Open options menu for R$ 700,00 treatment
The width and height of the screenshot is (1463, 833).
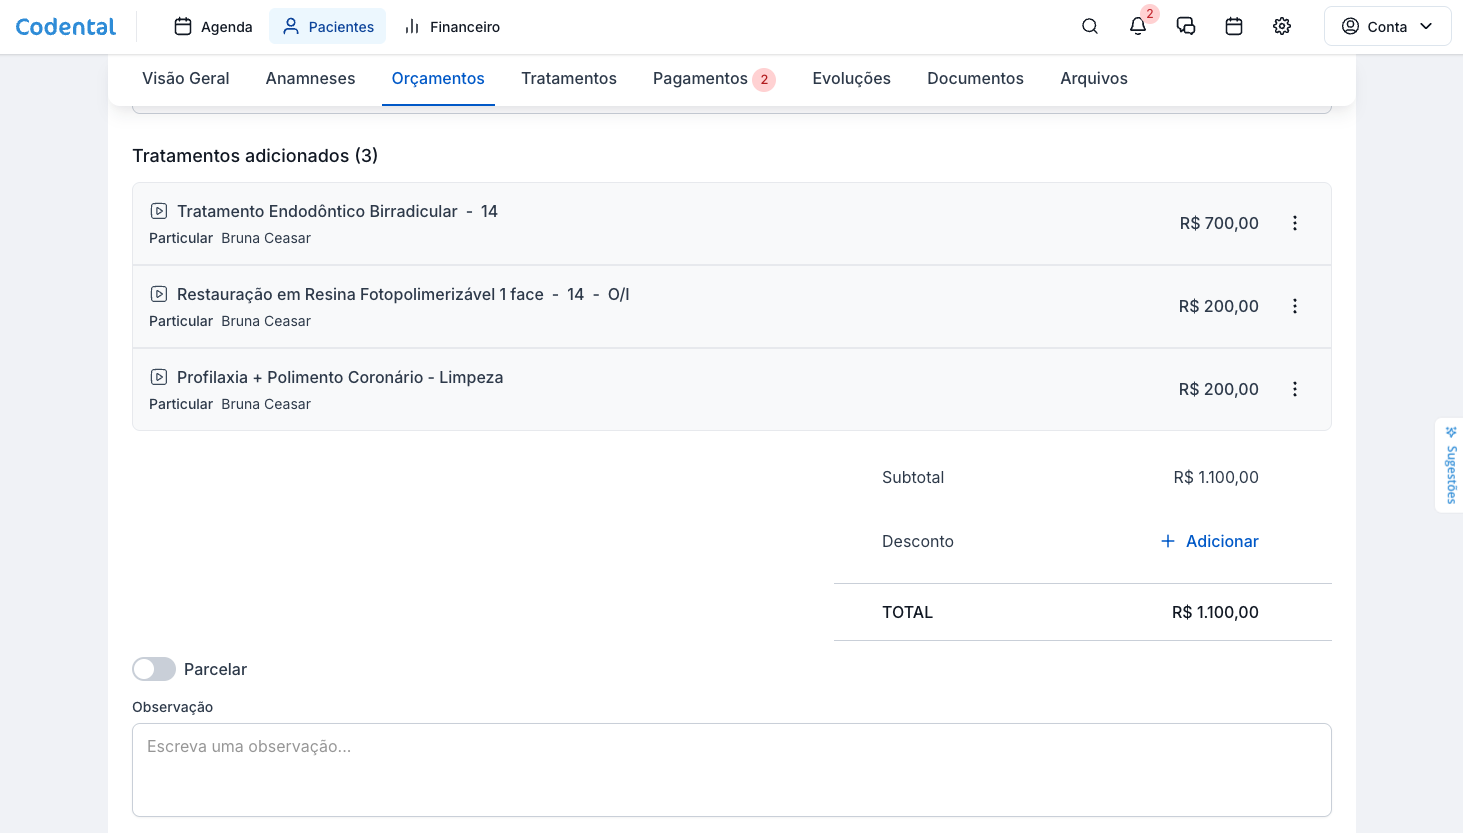(1295, 223)
